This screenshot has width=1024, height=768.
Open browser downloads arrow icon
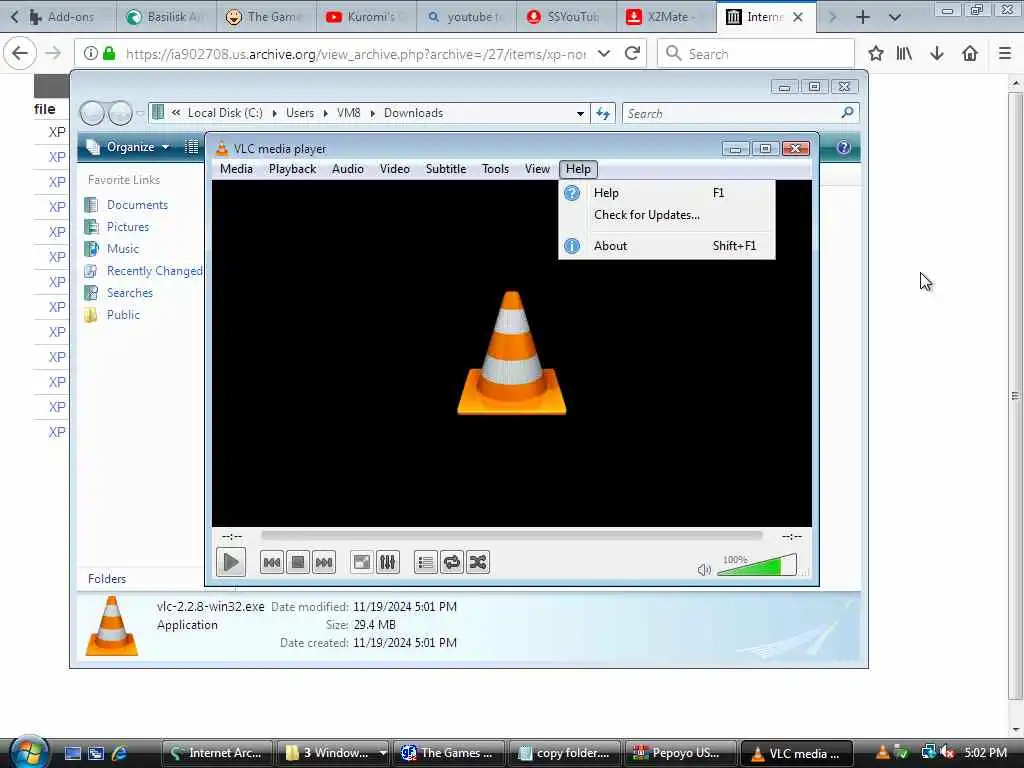tap(937, 54)
